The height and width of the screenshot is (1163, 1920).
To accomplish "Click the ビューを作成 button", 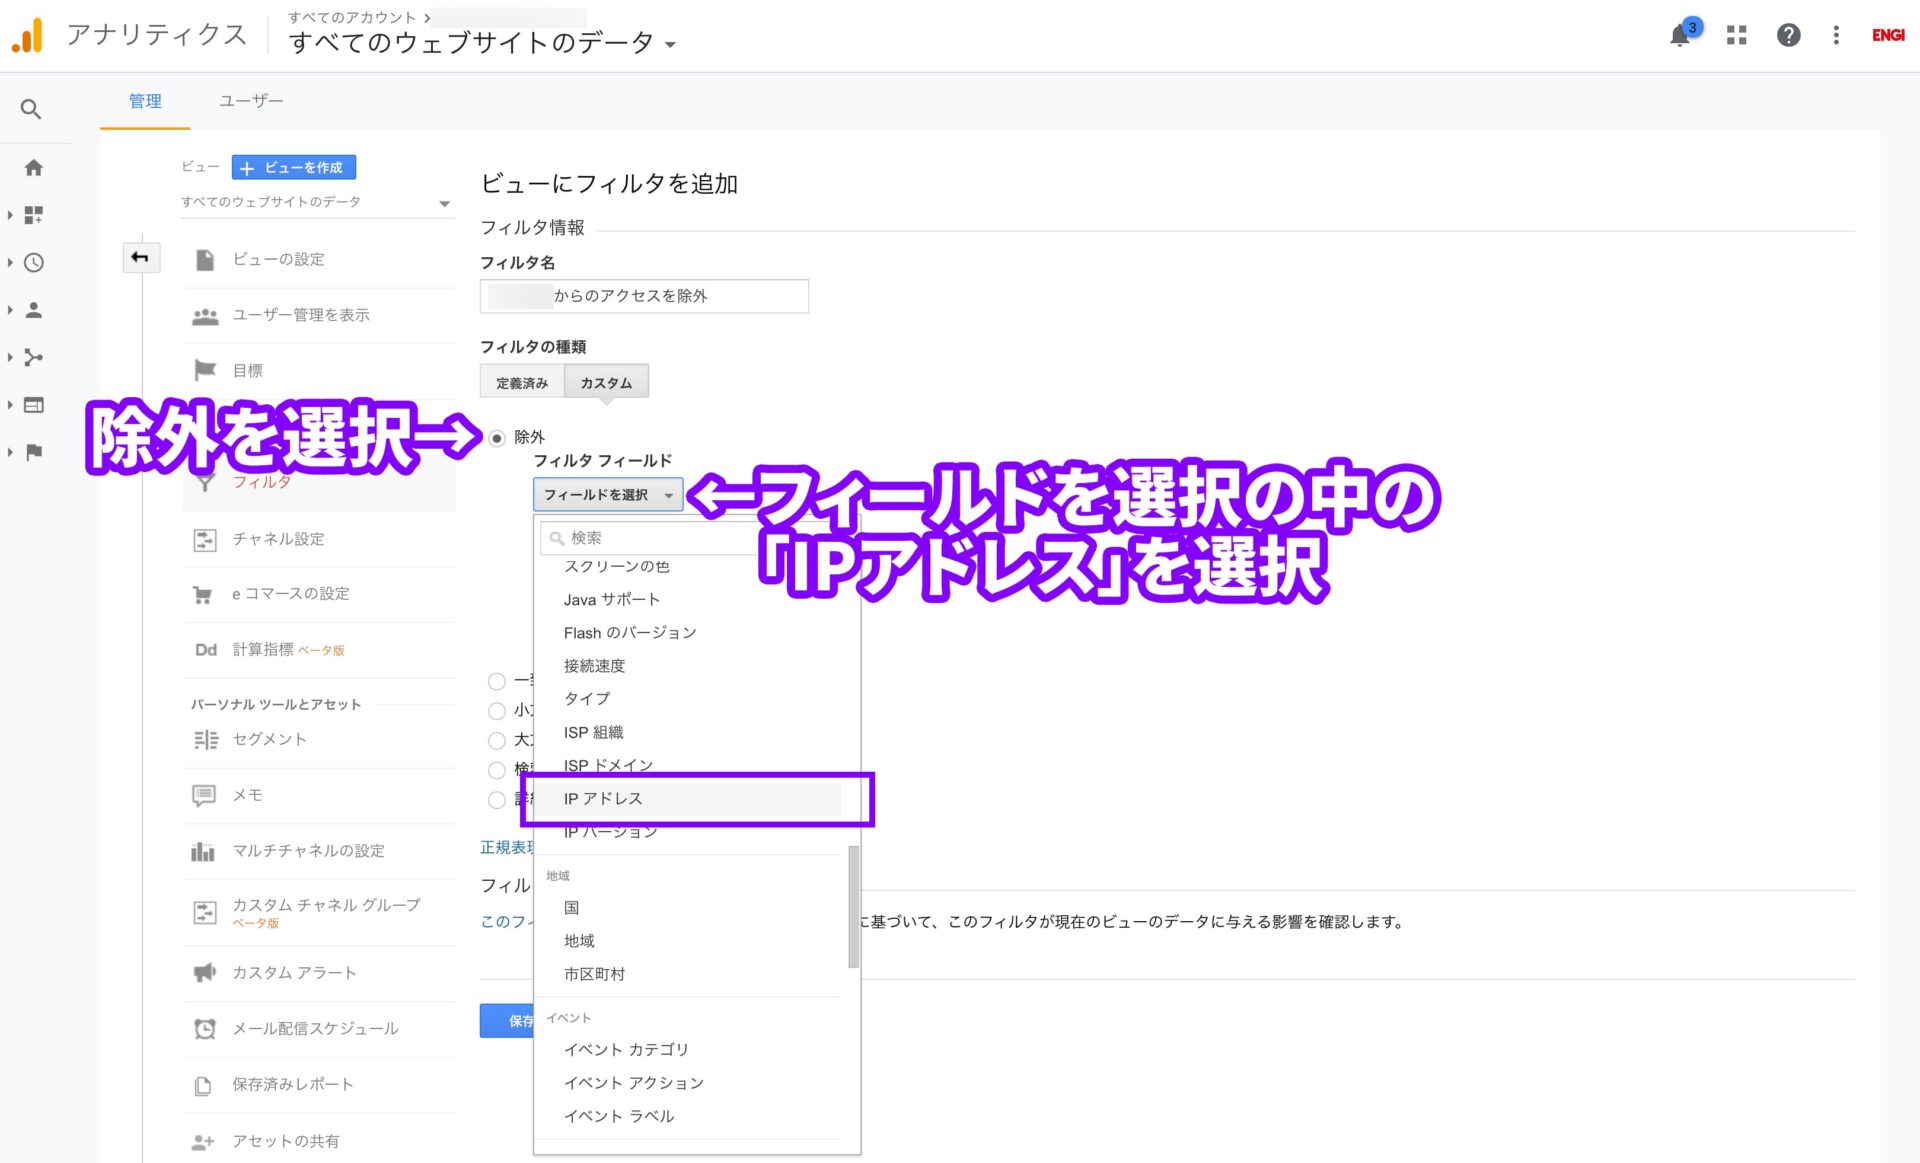I will tap(293, 167).
